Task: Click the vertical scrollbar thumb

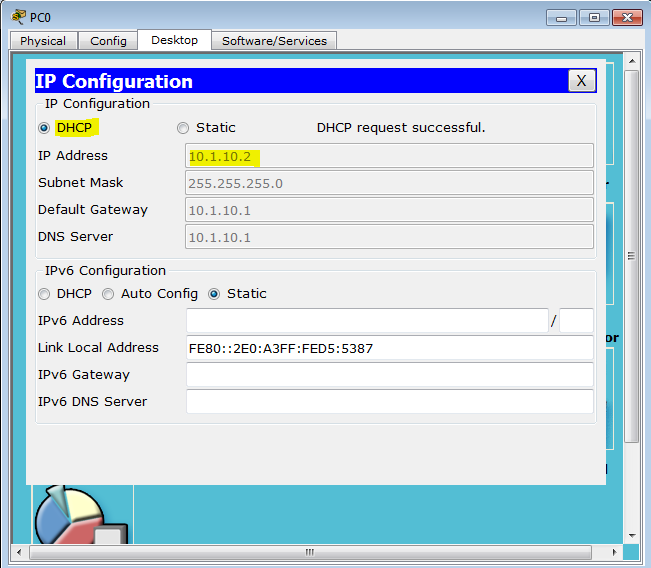Action: pos(632,257)
